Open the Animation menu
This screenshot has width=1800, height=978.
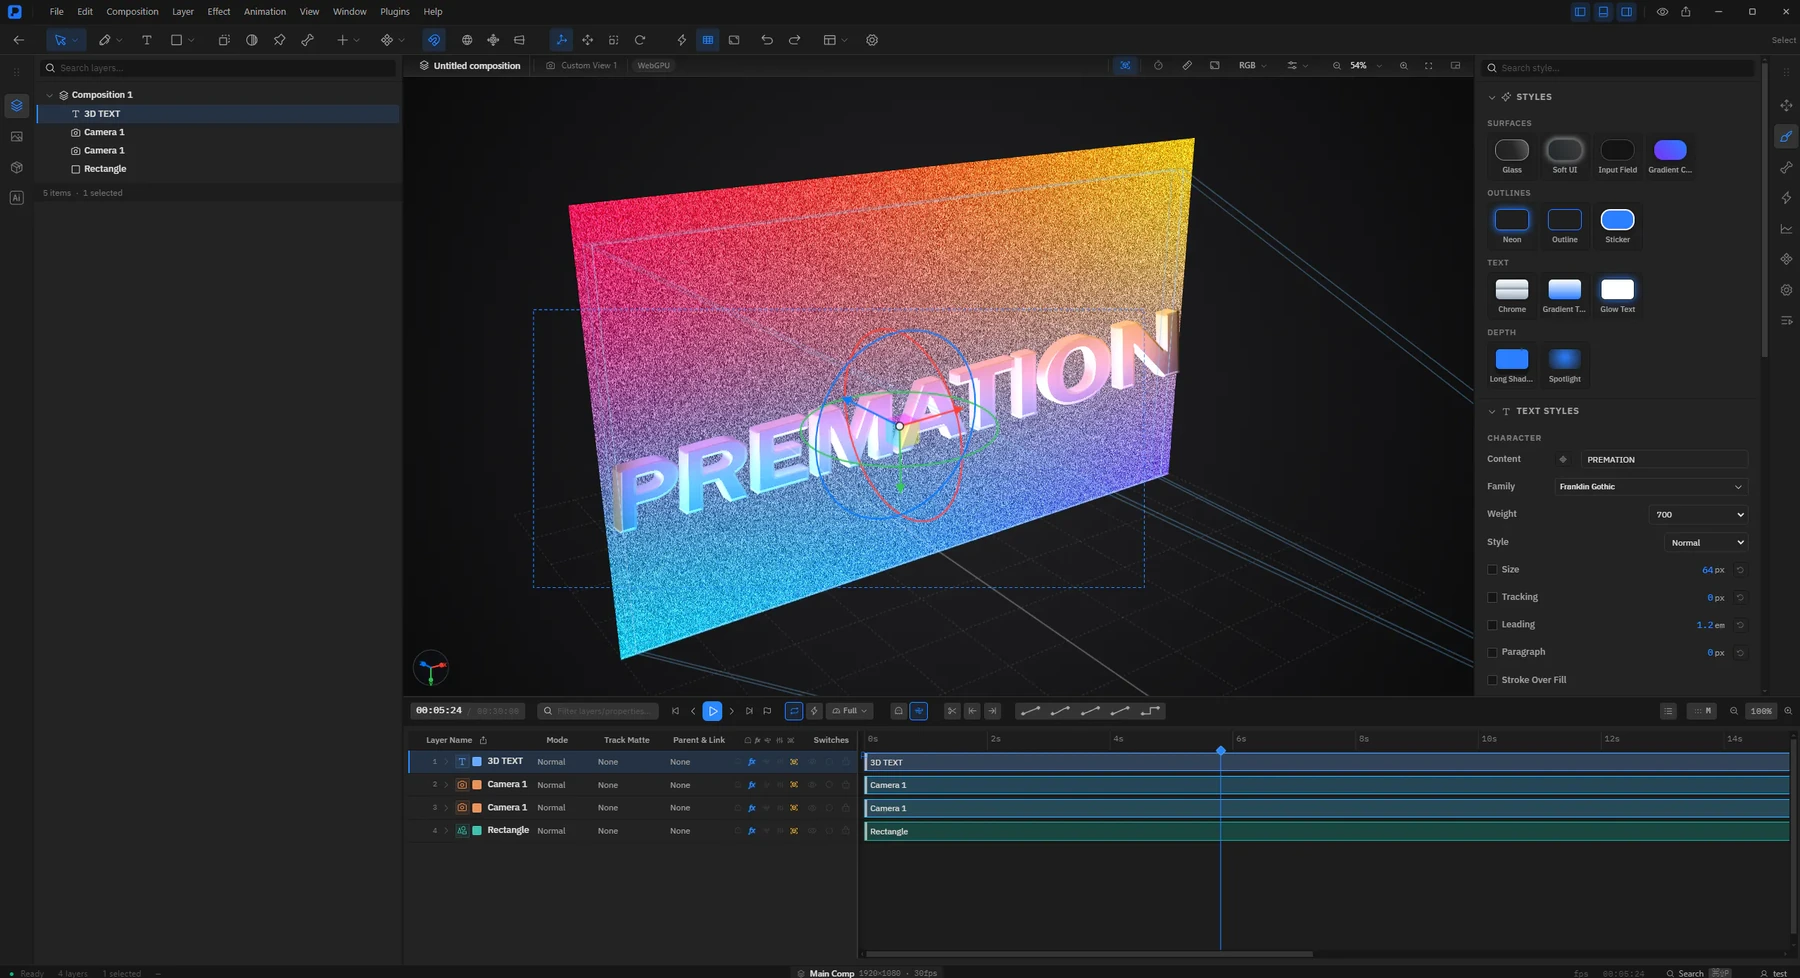(265, 12)
